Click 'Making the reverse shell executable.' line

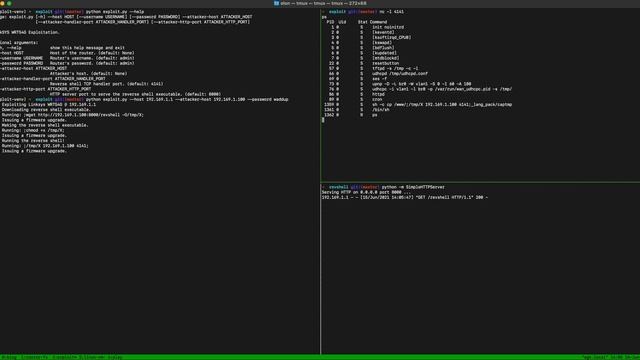pos(45,125)
